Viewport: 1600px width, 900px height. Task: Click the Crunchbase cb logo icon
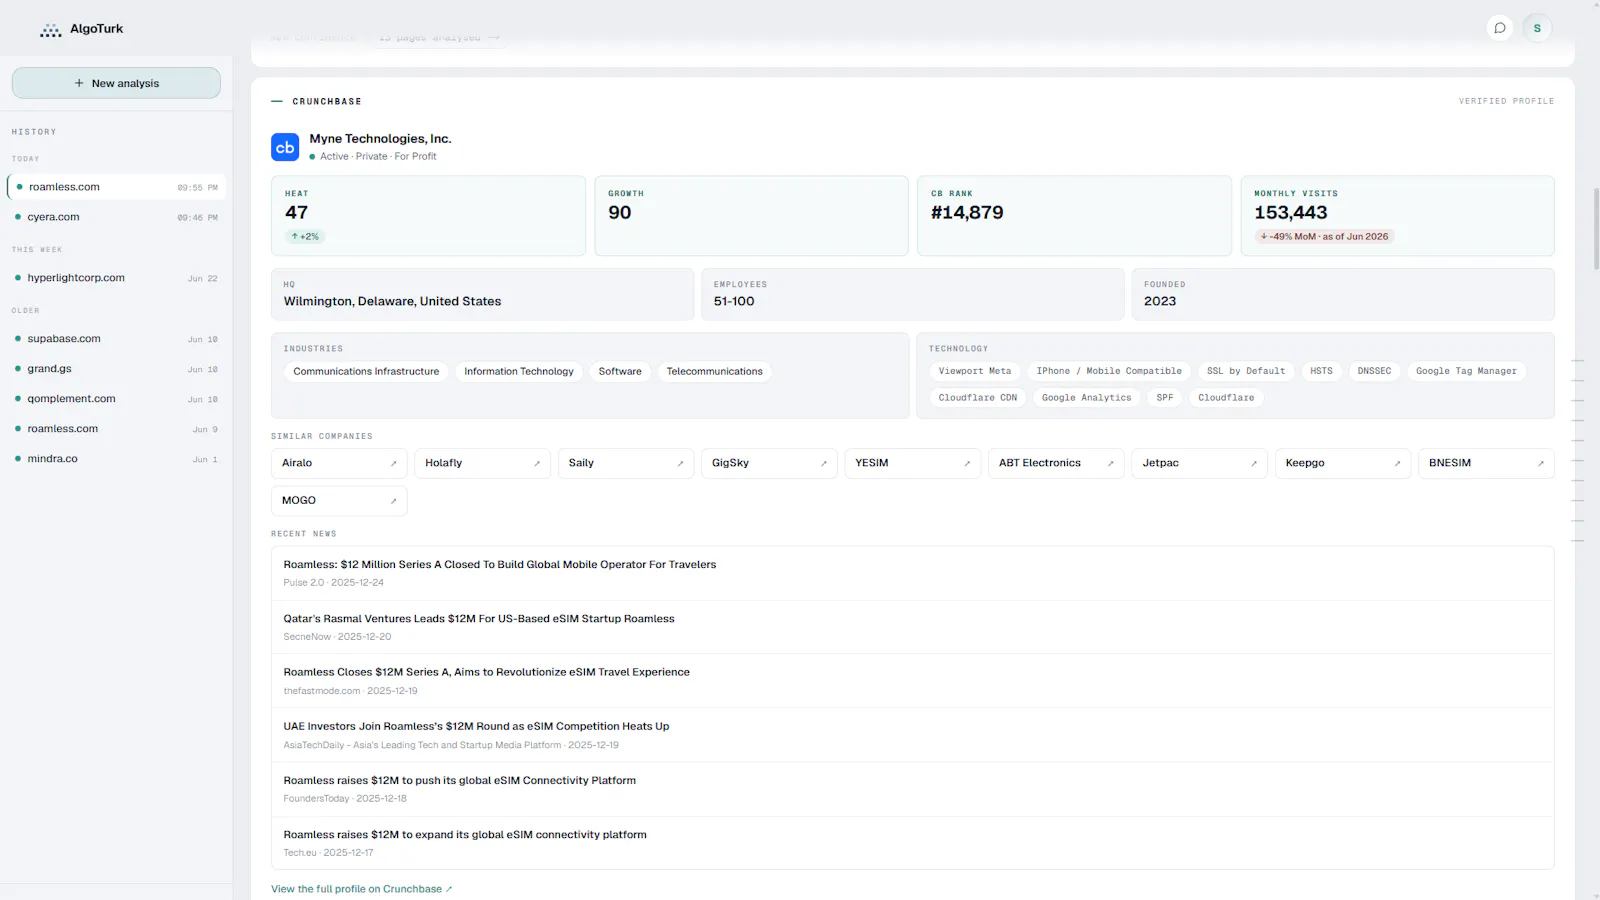[x=285, y=147]
